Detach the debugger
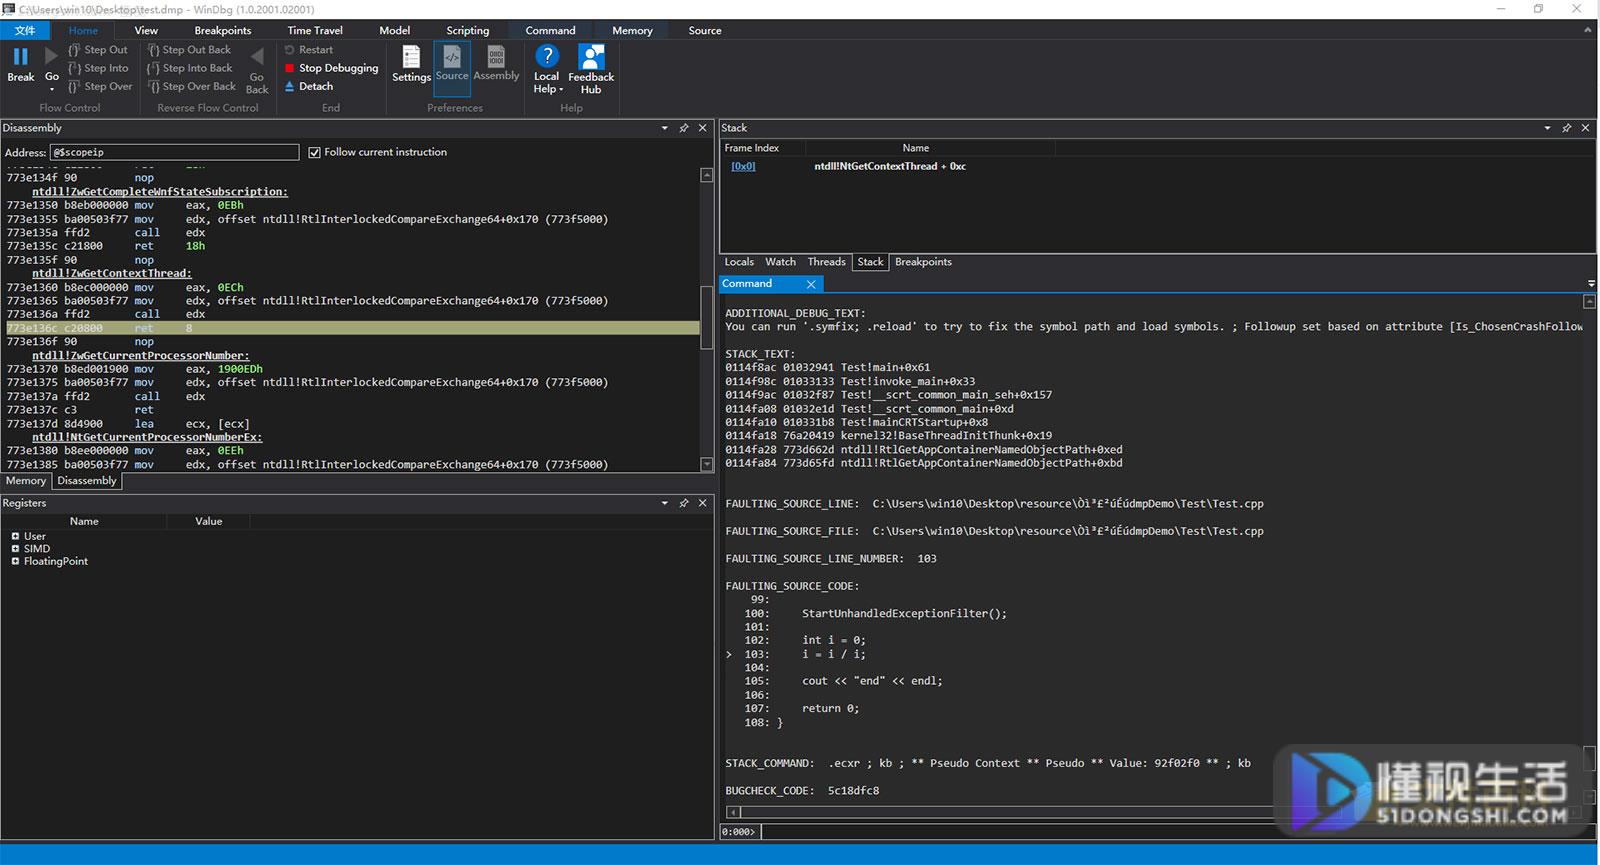Viewport: 1600px width, 865px height. point(309,86)
